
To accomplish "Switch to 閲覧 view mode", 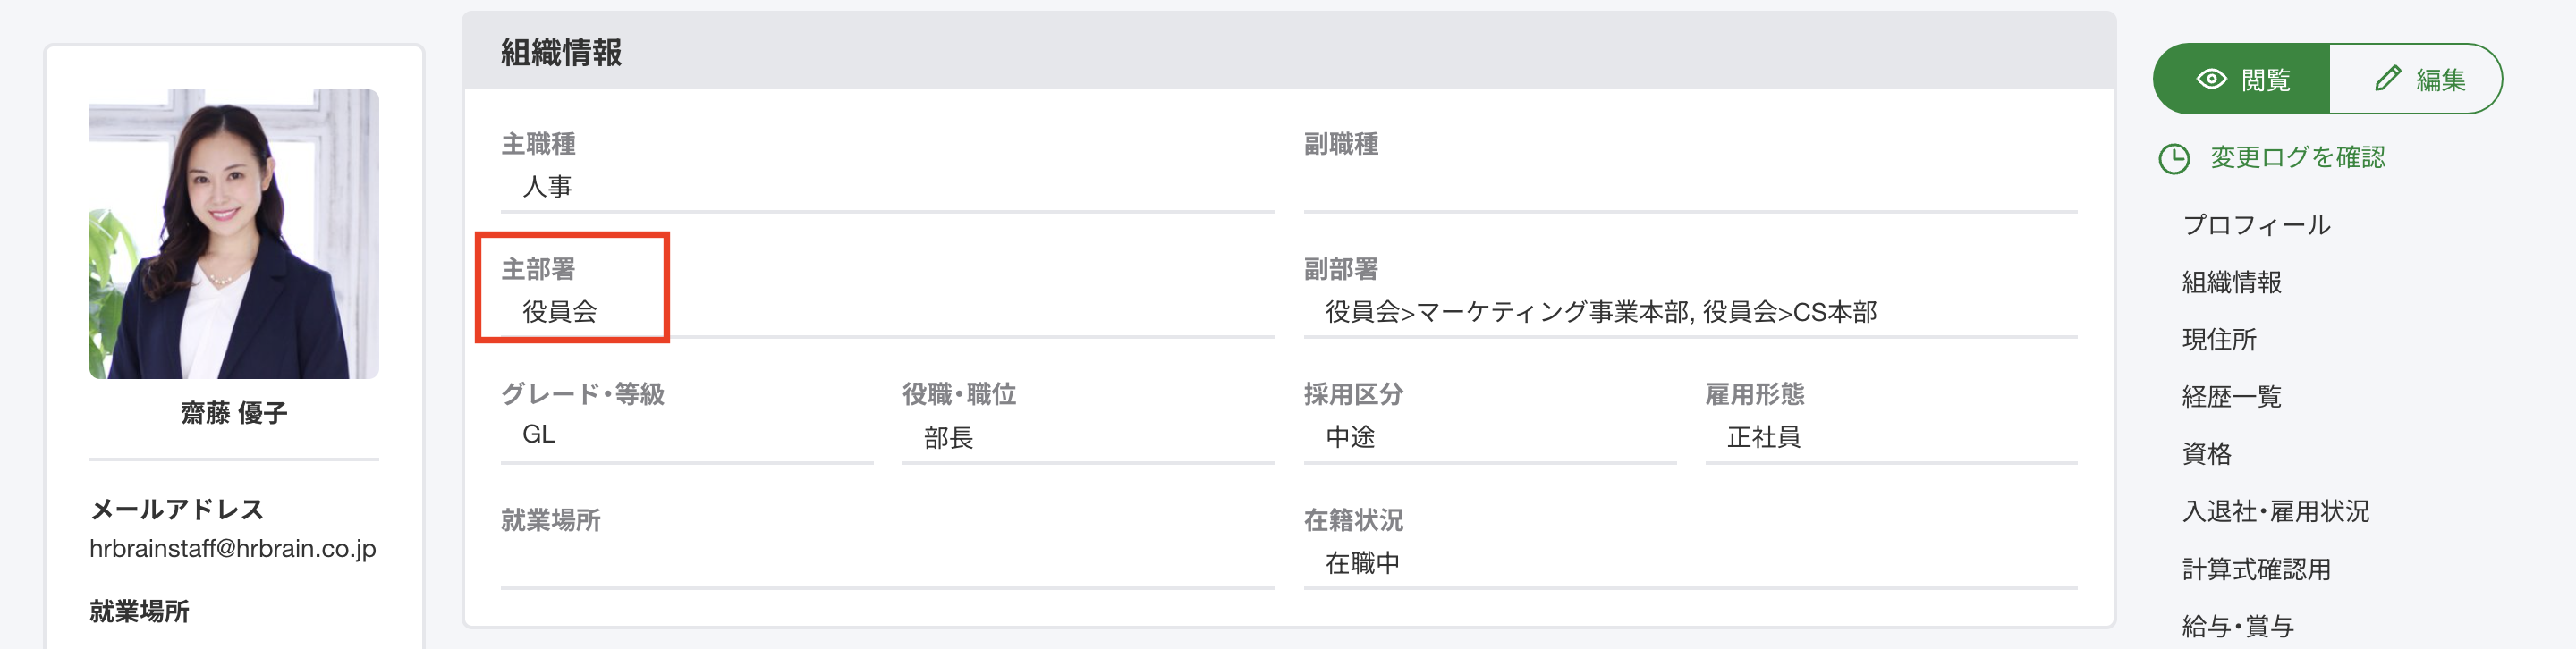I will (x=2241, y=79).
